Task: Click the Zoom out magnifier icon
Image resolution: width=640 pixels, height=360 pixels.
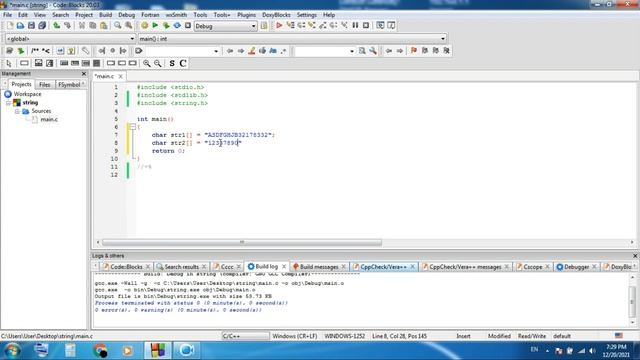Action: point(158,64)
